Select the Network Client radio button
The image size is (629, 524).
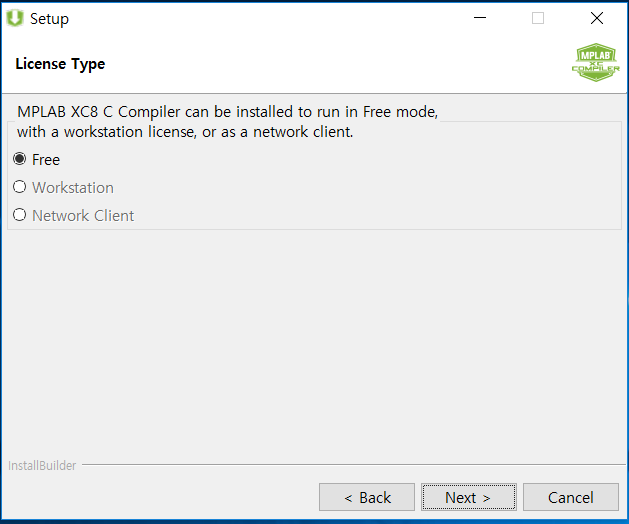point(20,215)
